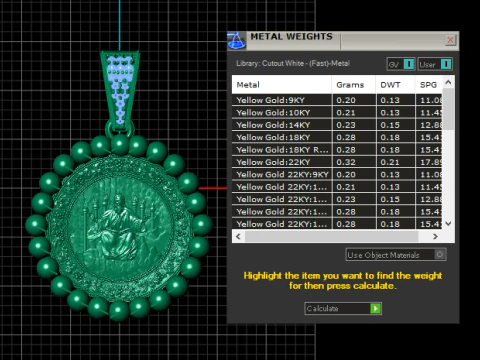The height and width of the screenshot is (360, 480).
Task: Click the green Calculate arrow icon
Action: point(375,308)
